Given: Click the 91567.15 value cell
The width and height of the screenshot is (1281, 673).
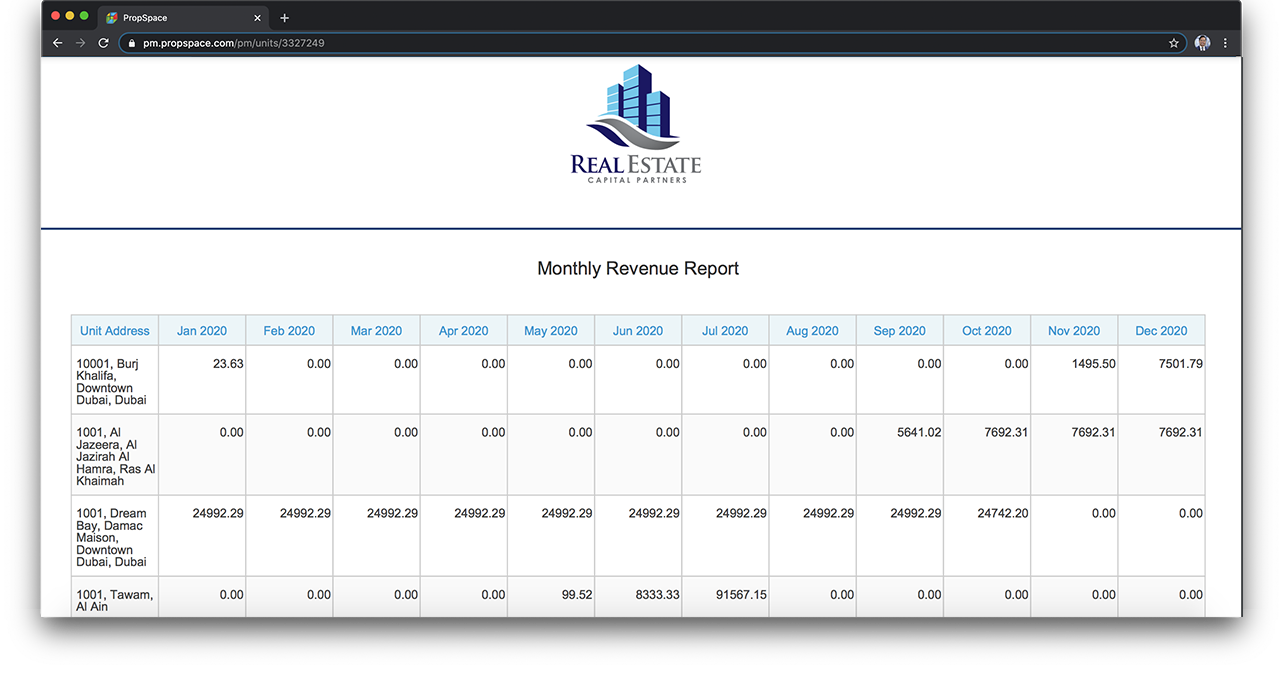Looking at the screenshot, I should (725, 598).
